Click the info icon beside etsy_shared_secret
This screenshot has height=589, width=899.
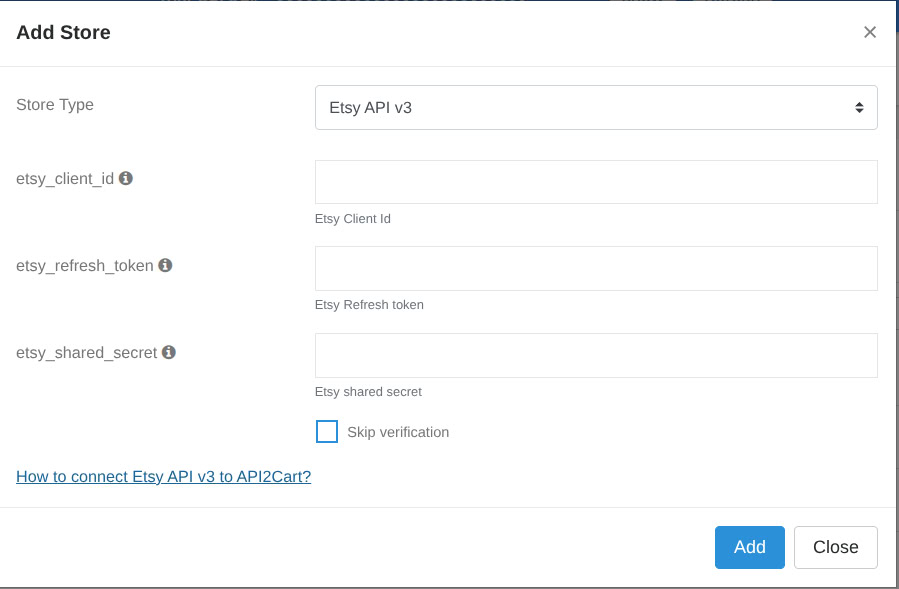pyautogui.click(x=169, y=352)
